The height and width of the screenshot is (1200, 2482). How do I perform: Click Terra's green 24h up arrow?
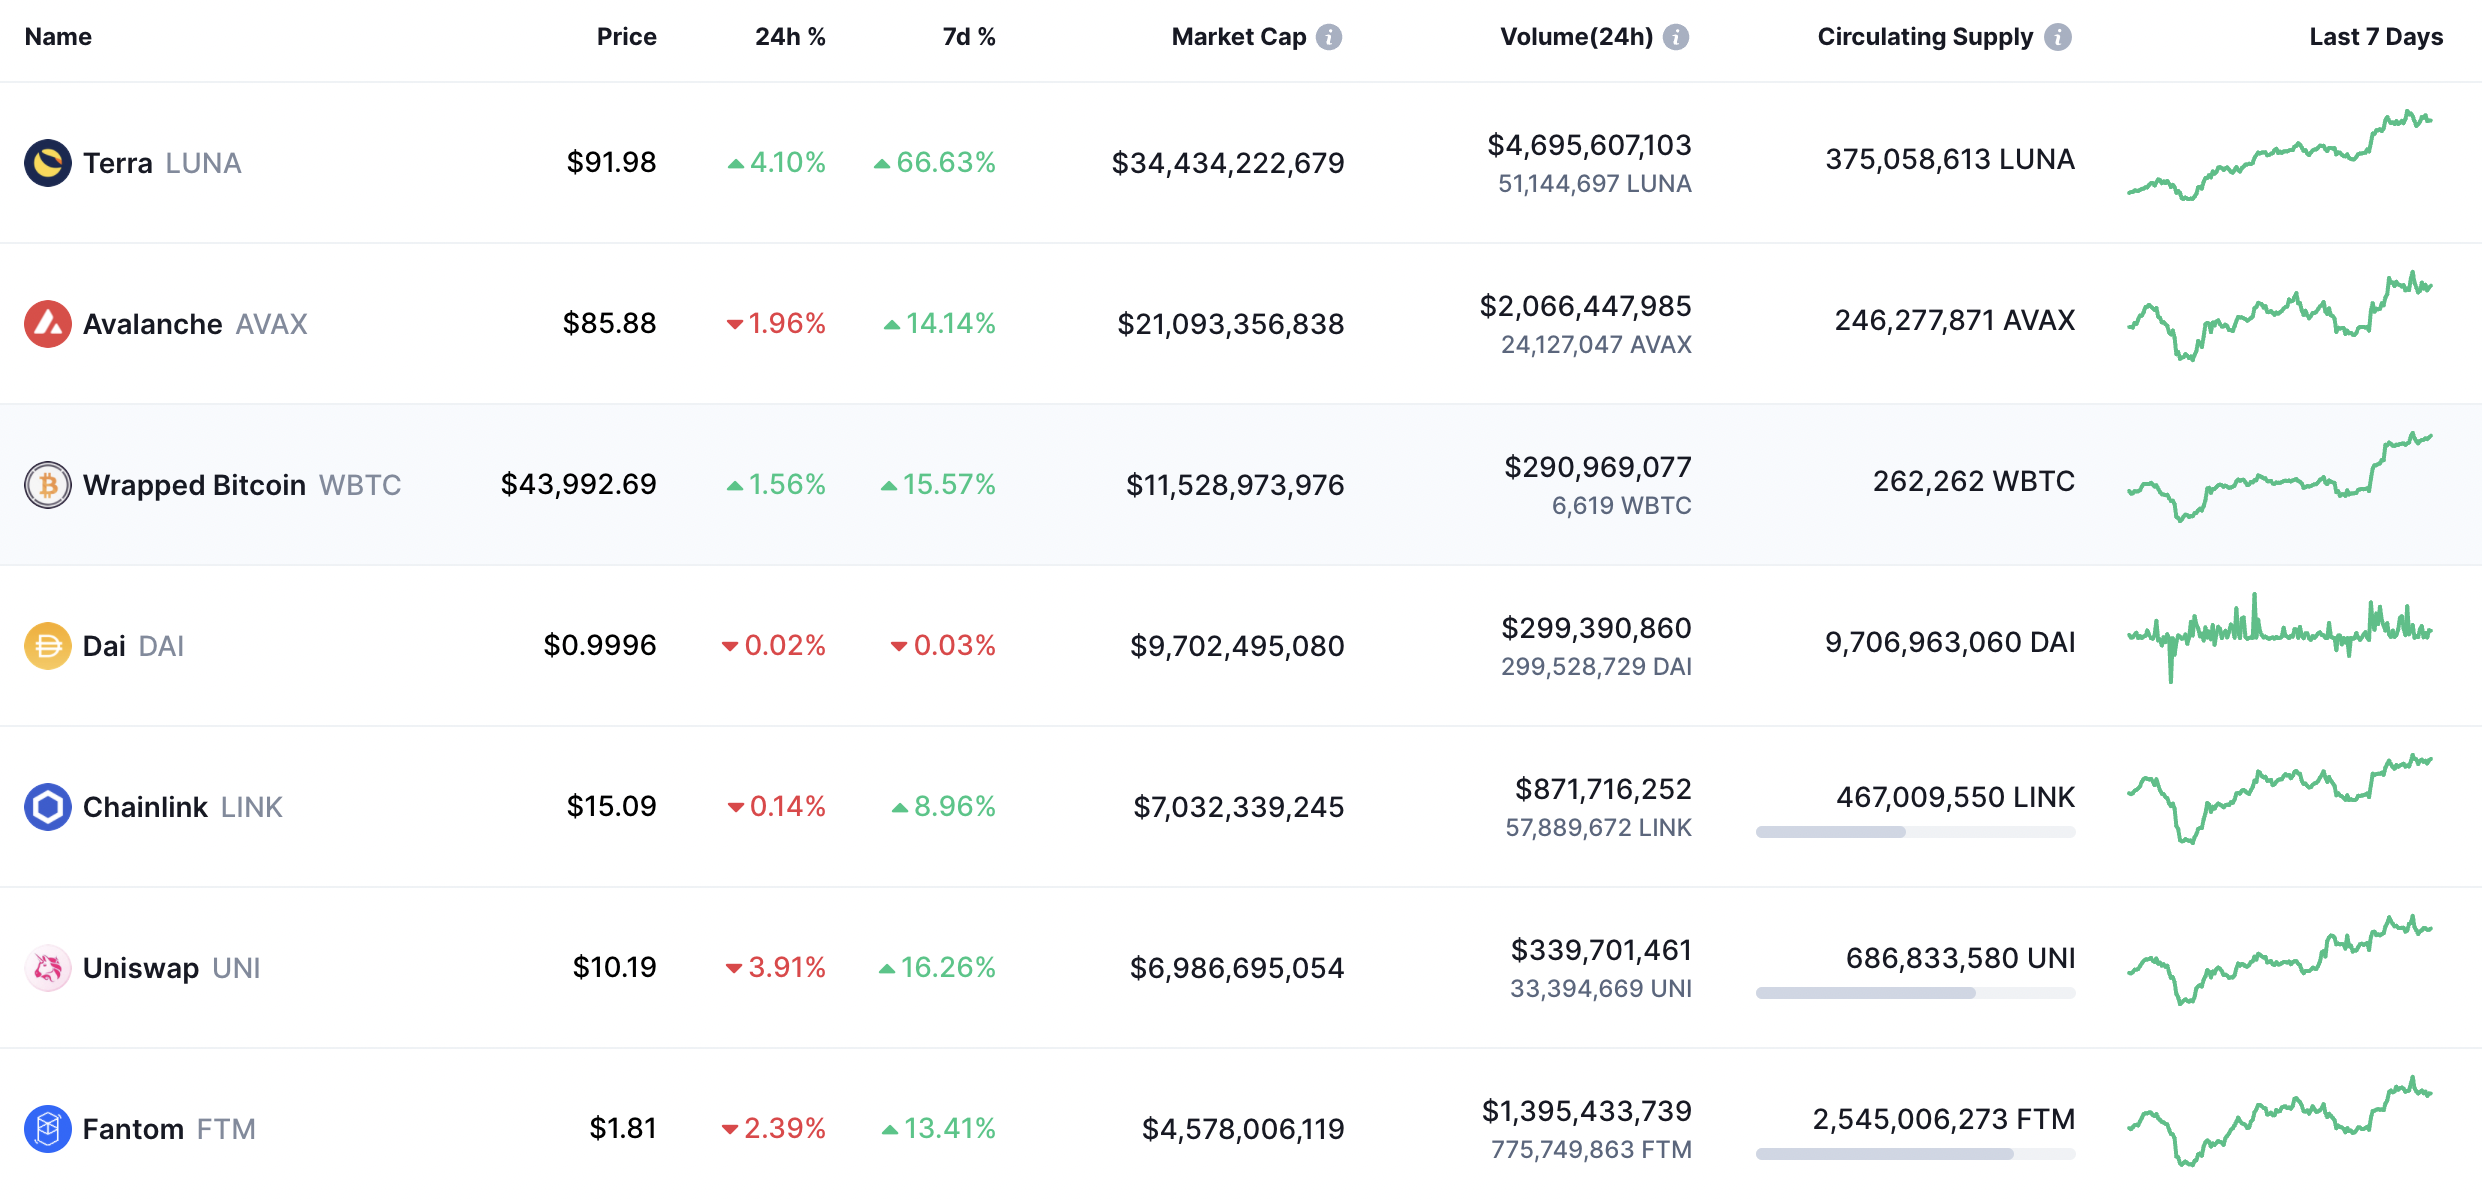tap(736, 163)
